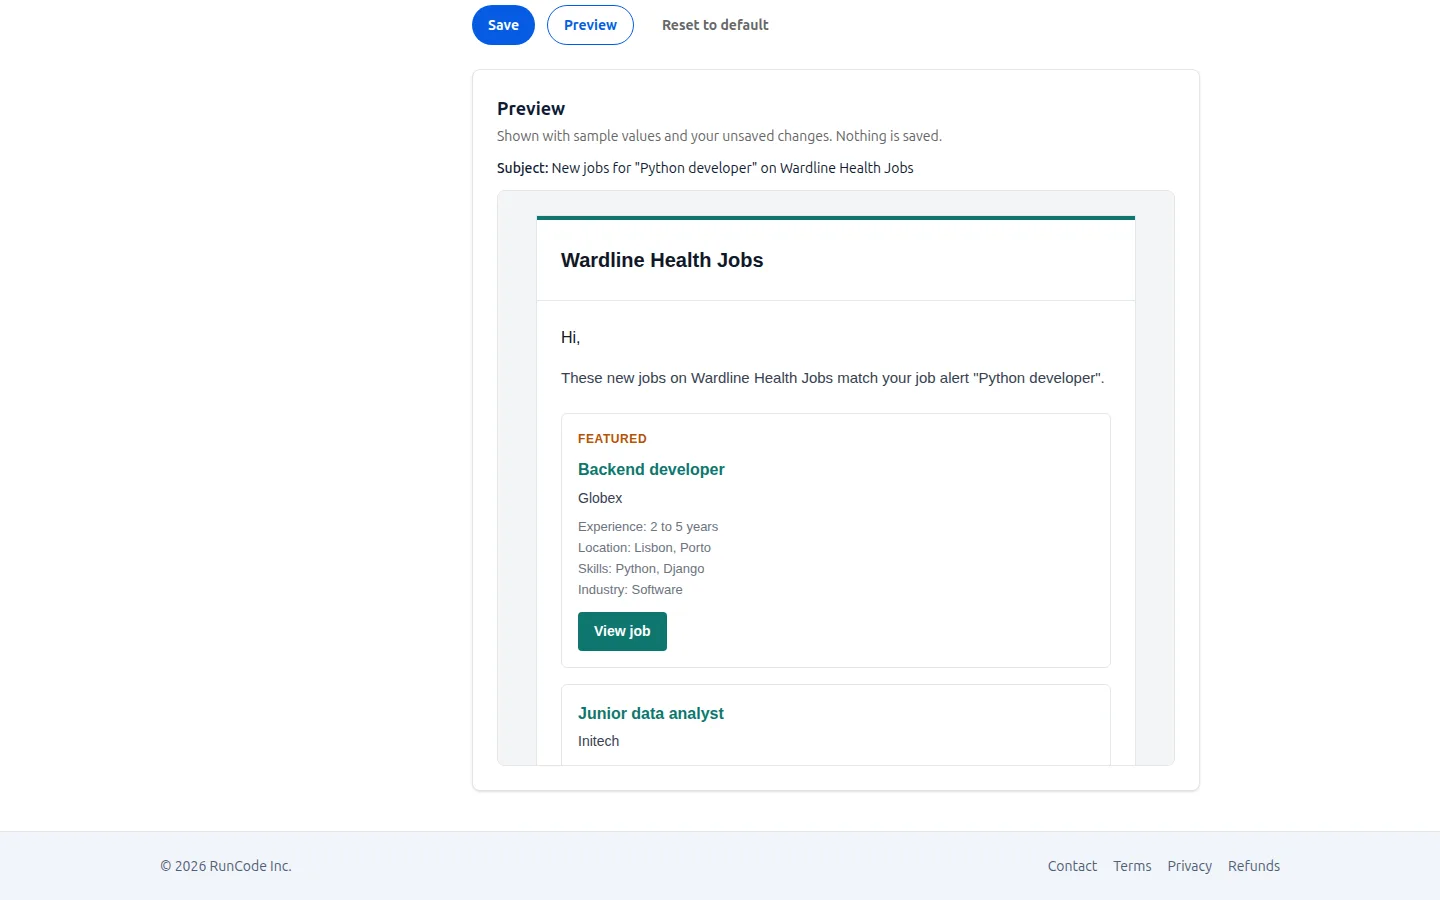Select the Location: Lisbon, Porto line
1440x900 pixels.
[x=644, y=548]
